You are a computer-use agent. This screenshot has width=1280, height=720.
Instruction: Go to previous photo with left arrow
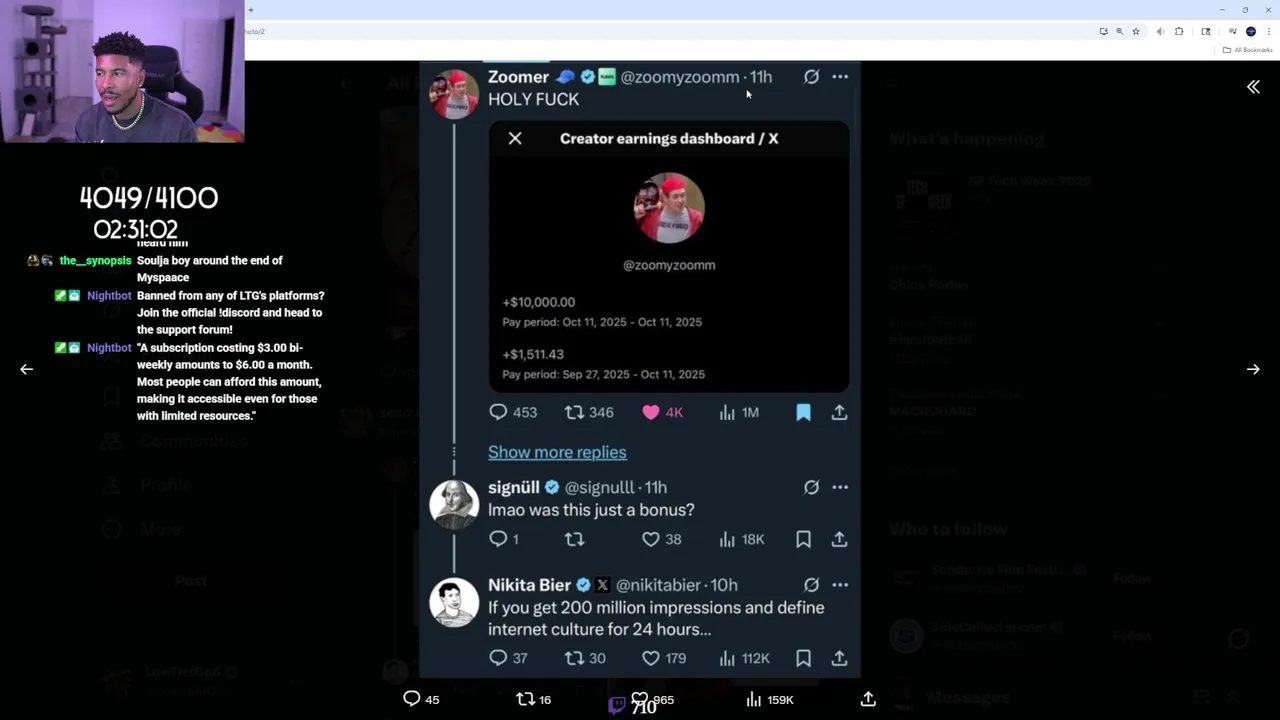click(x=27, y=369)
